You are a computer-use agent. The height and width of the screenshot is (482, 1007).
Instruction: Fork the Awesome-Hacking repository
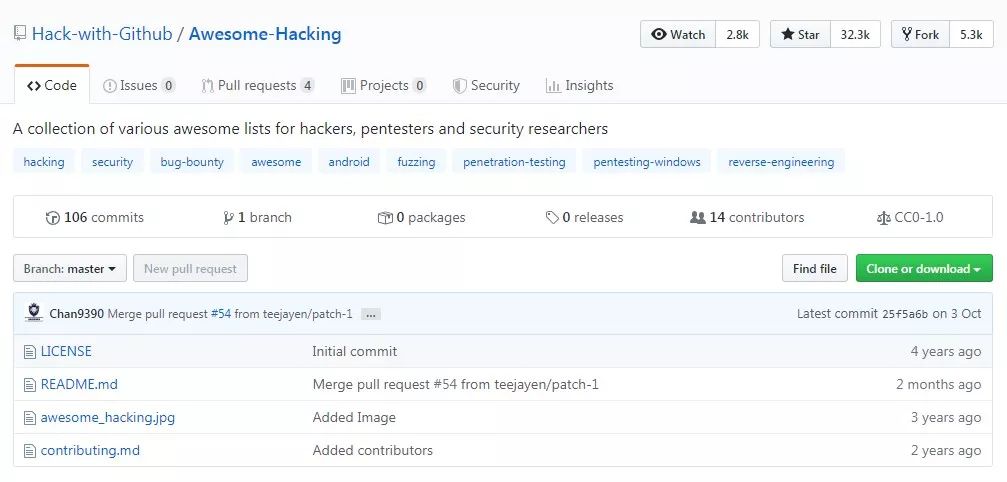(920, 35)
